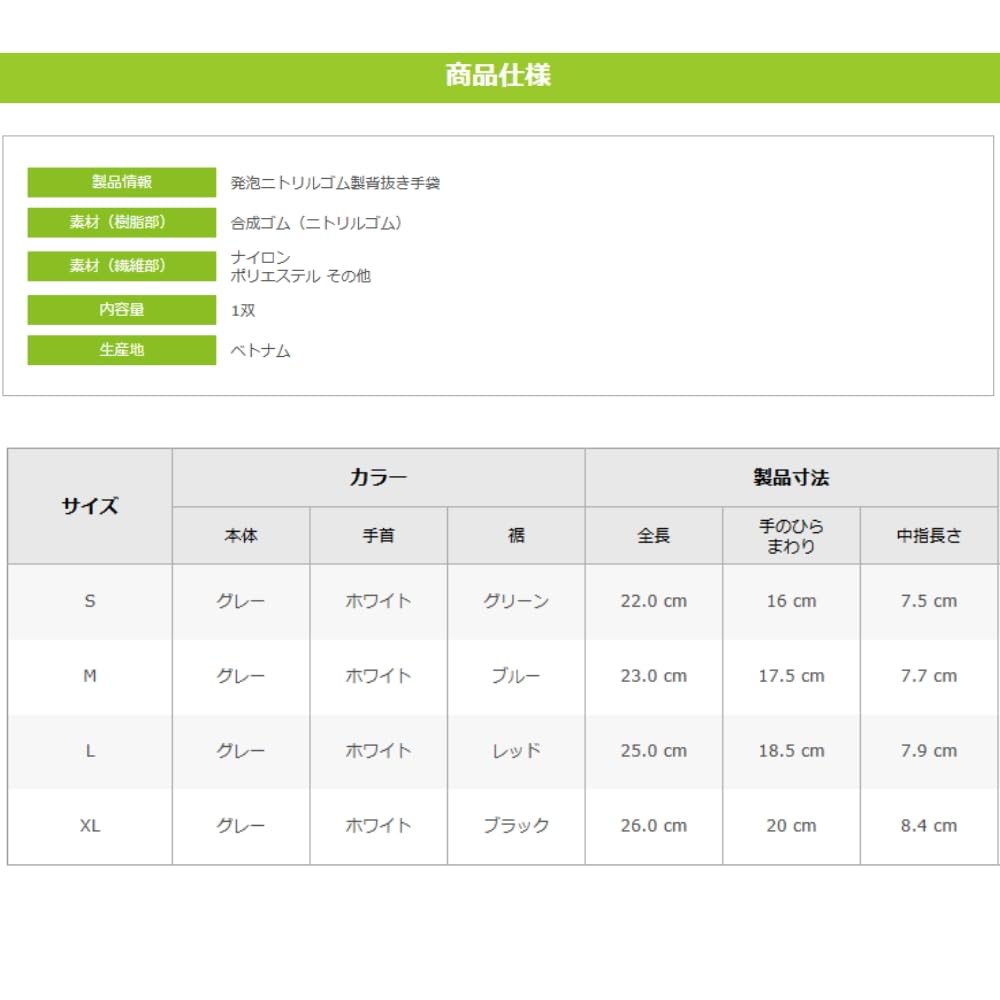This screenshot has height=1000, width=1000.
Task: Click the 素材（繊維部） label
Action: tap(121, 266)
